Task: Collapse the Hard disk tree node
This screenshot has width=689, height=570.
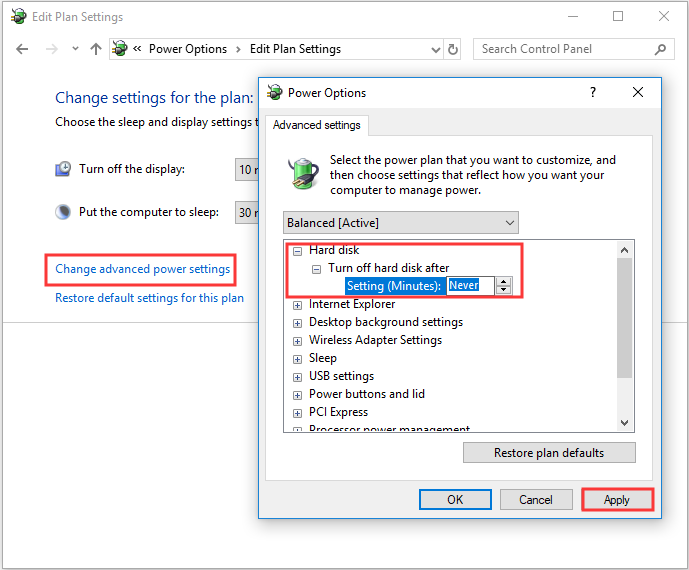Action: [297, 250]
